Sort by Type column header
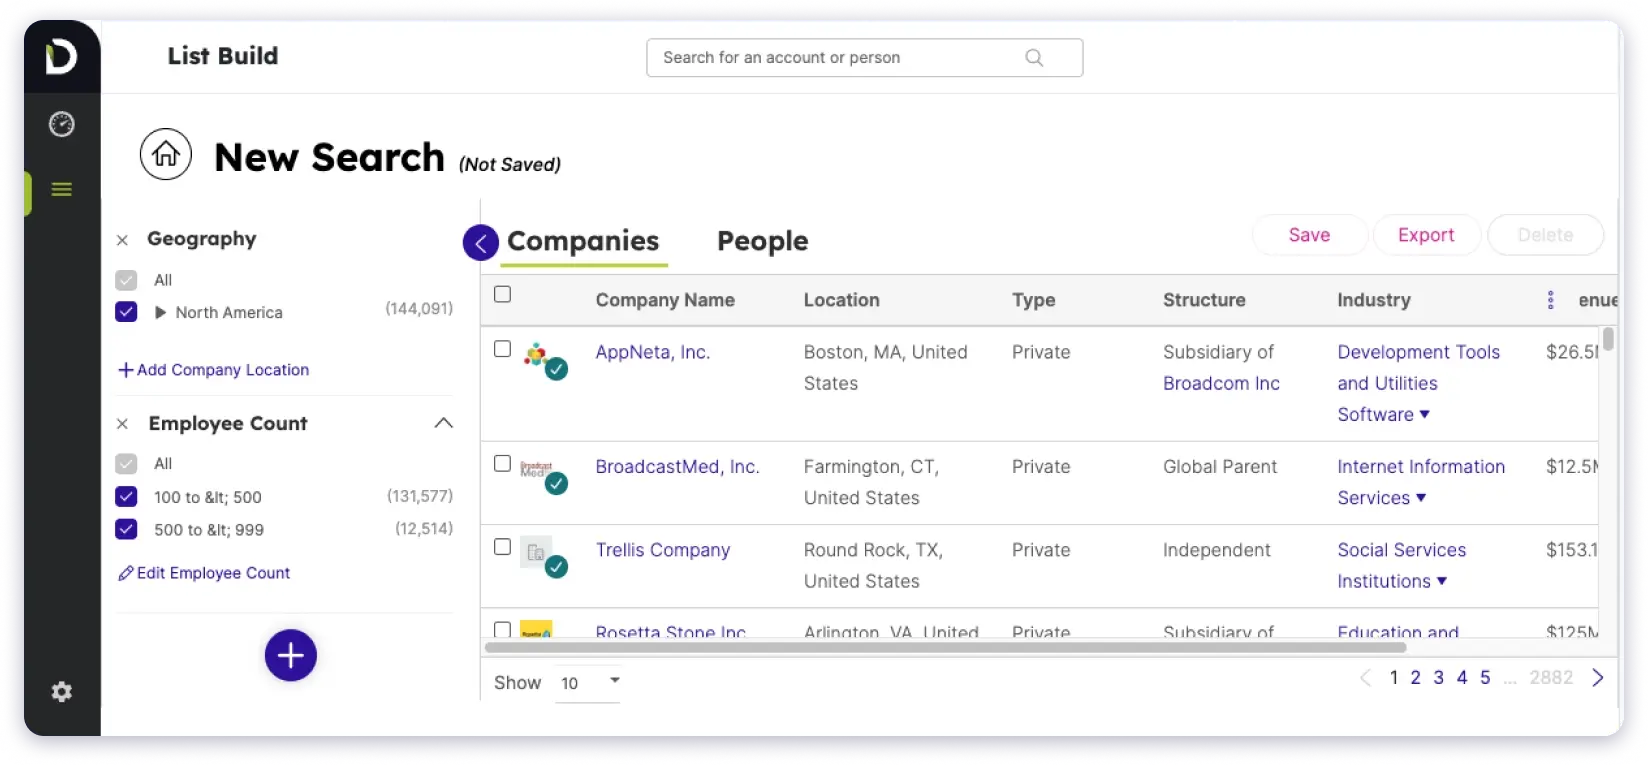This screenshot has height=765, width=1648. [x=1033, y=300]
